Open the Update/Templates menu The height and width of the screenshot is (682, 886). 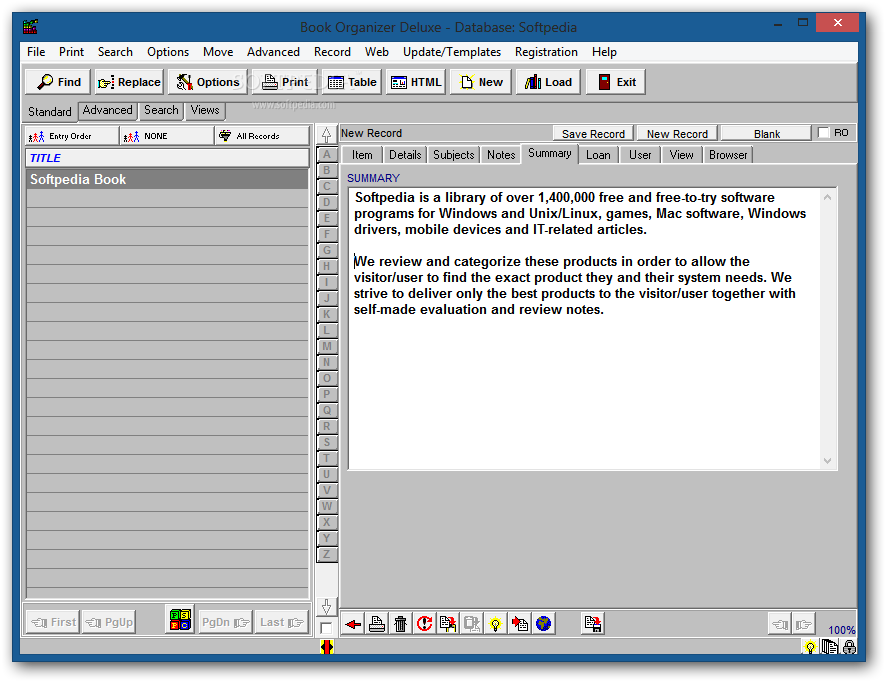tap(451, 52)
